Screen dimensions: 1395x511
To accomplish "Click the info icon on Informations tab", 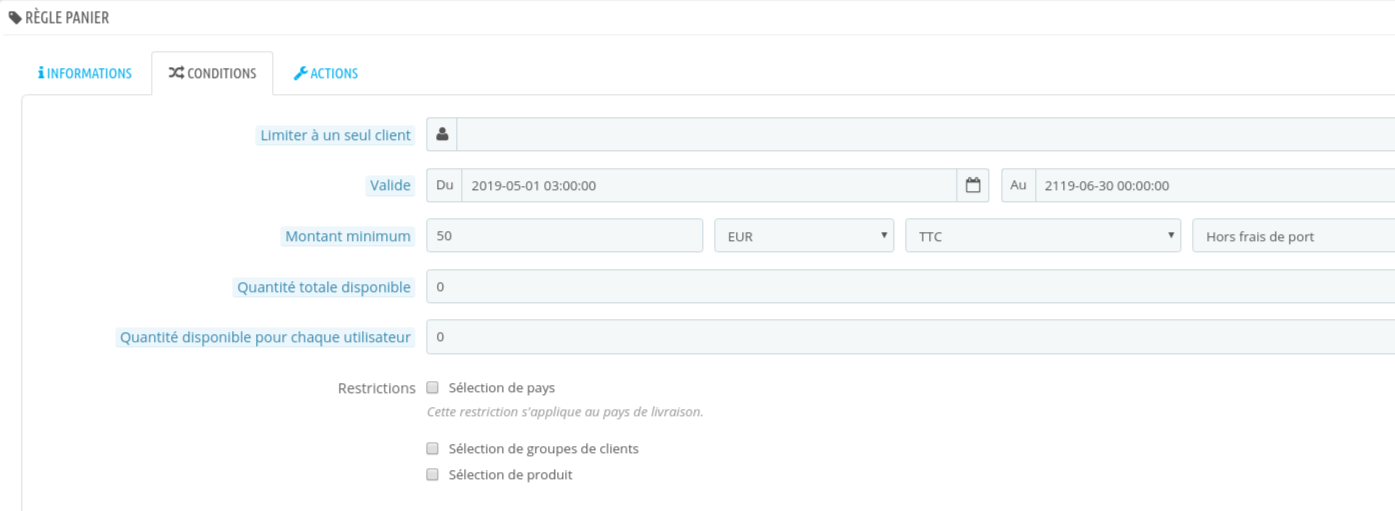I will point(41,73).
